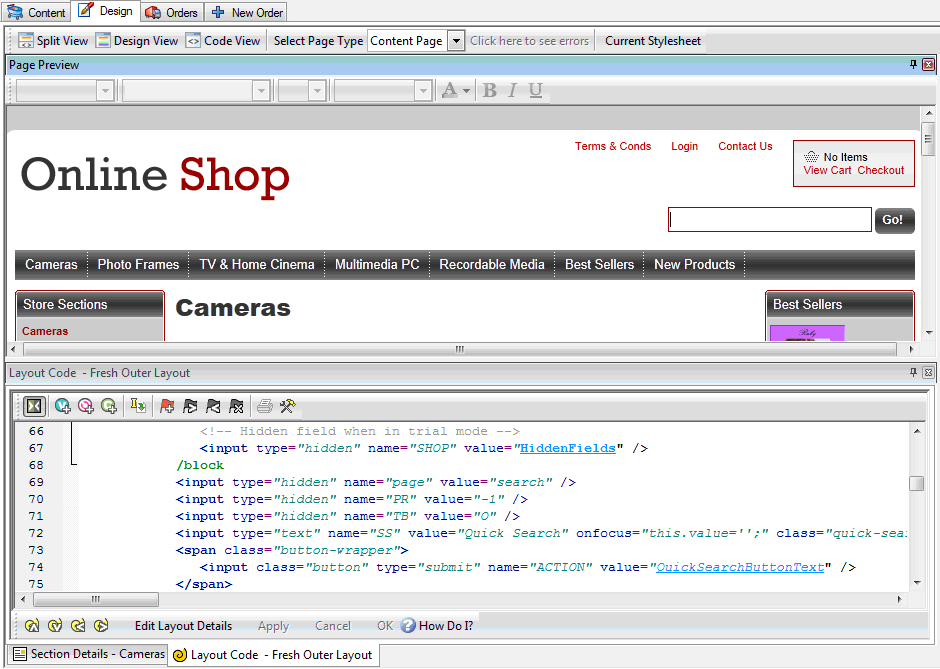Expand the font color dropdown arrow
940x669 pixels.
(x=466, y=90)
